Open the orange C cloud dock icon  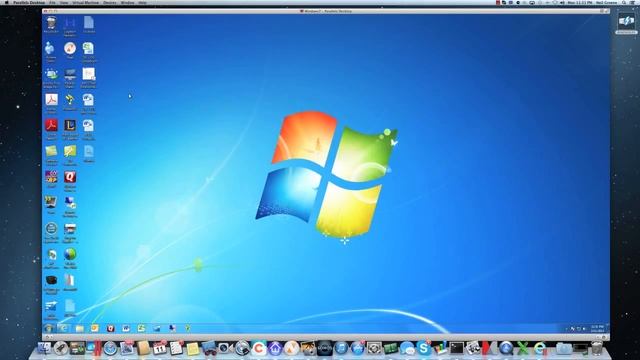(x=258, y=348)
